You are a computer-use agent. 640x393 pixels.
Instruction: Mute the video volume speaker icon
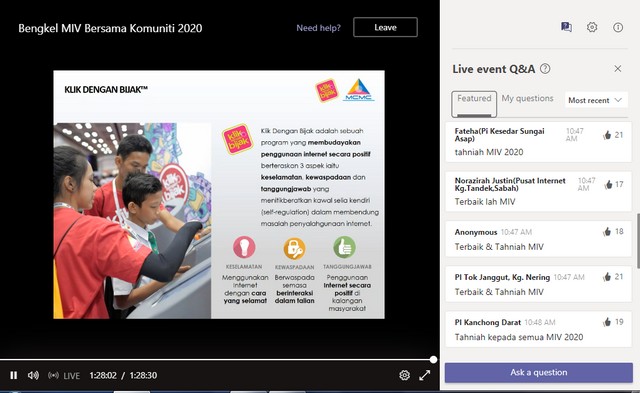pos(33,375)
